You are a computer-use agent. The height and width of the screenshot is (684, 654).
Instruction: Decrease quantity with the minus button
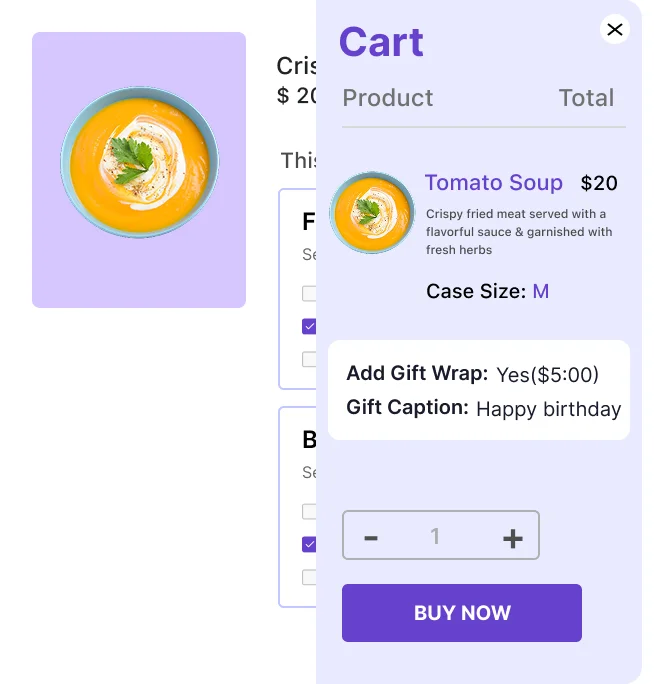click(371, 537)
